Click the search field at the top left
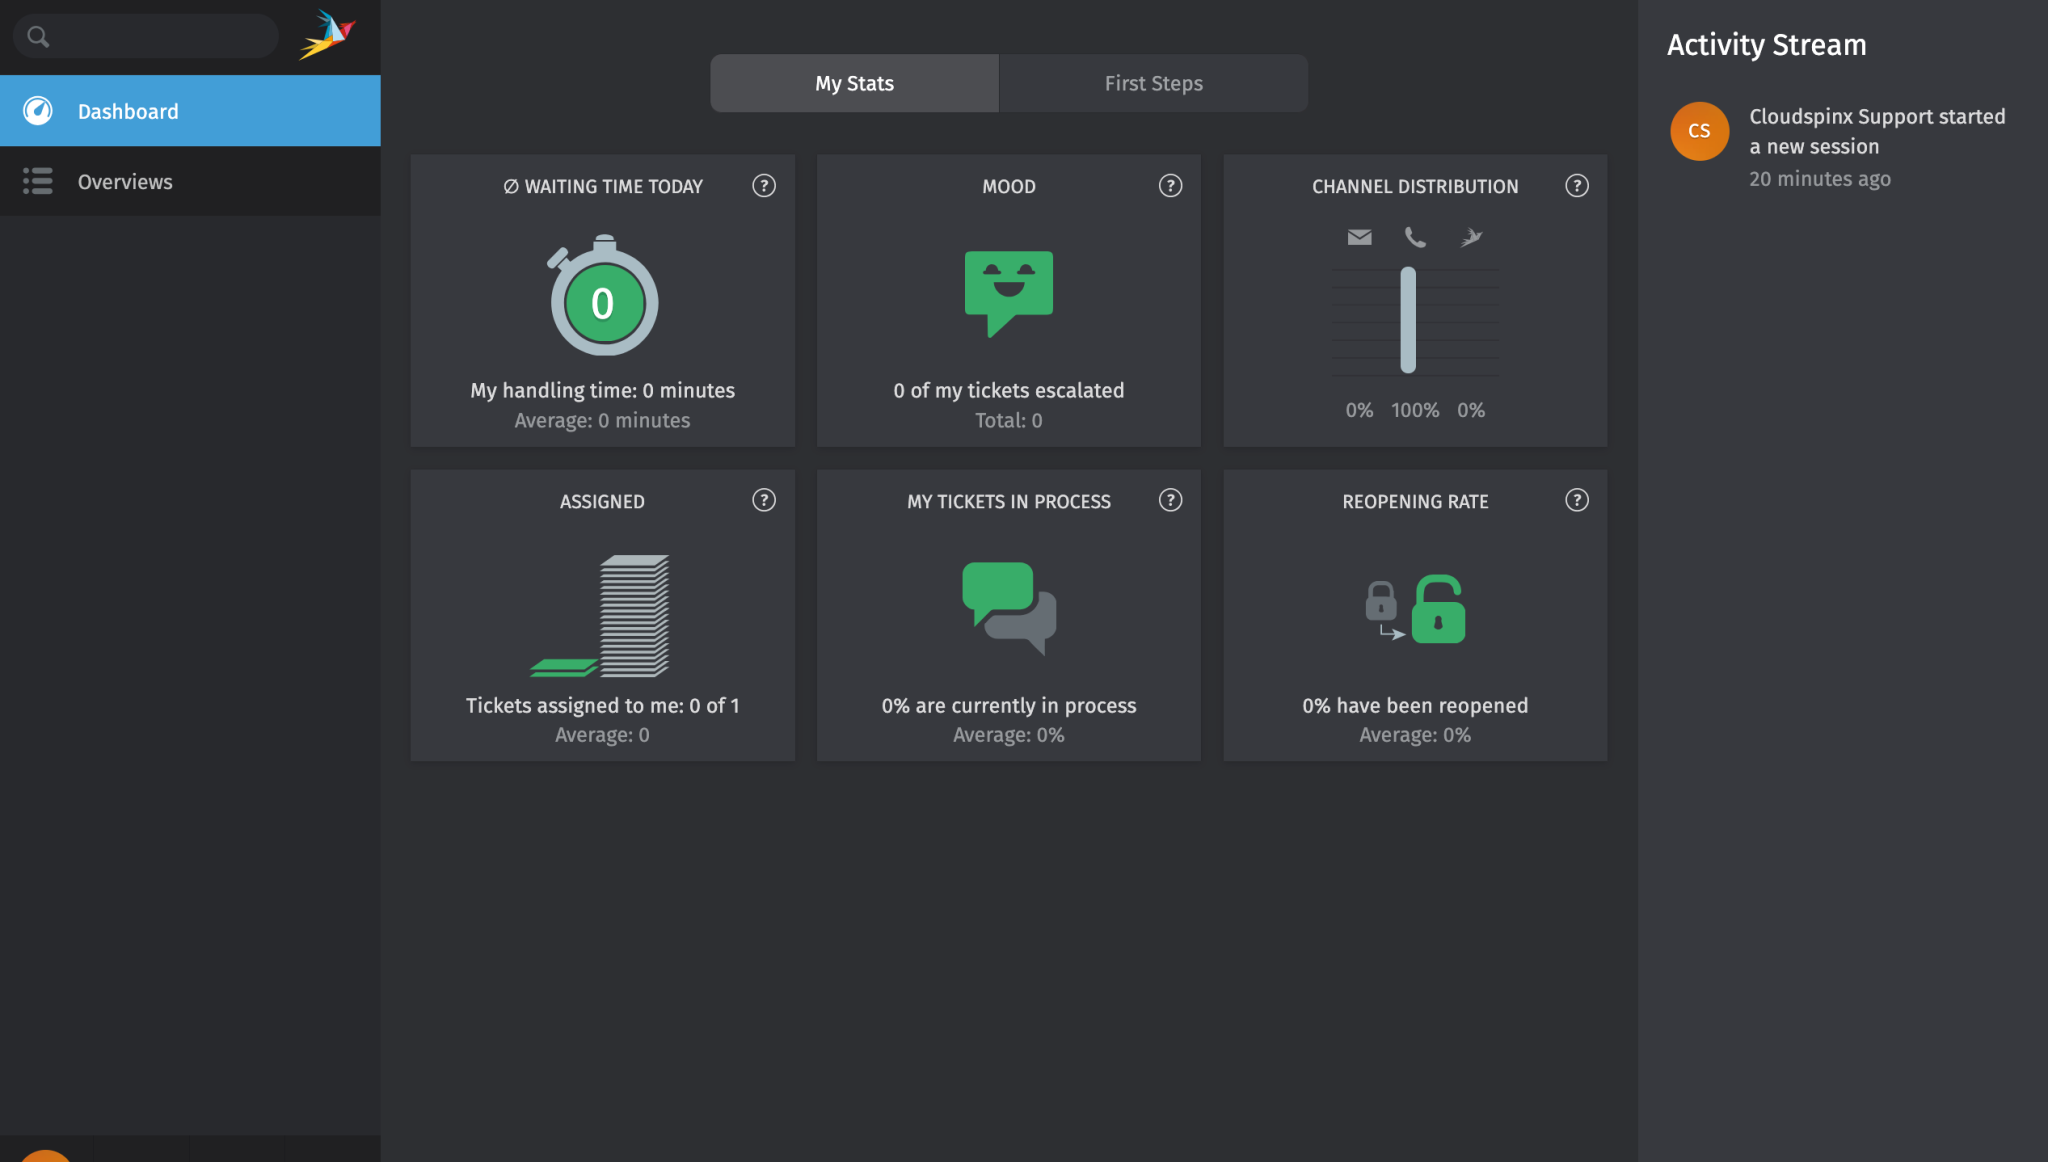This screenshot has width=2048, height=1162. [145, 35]
